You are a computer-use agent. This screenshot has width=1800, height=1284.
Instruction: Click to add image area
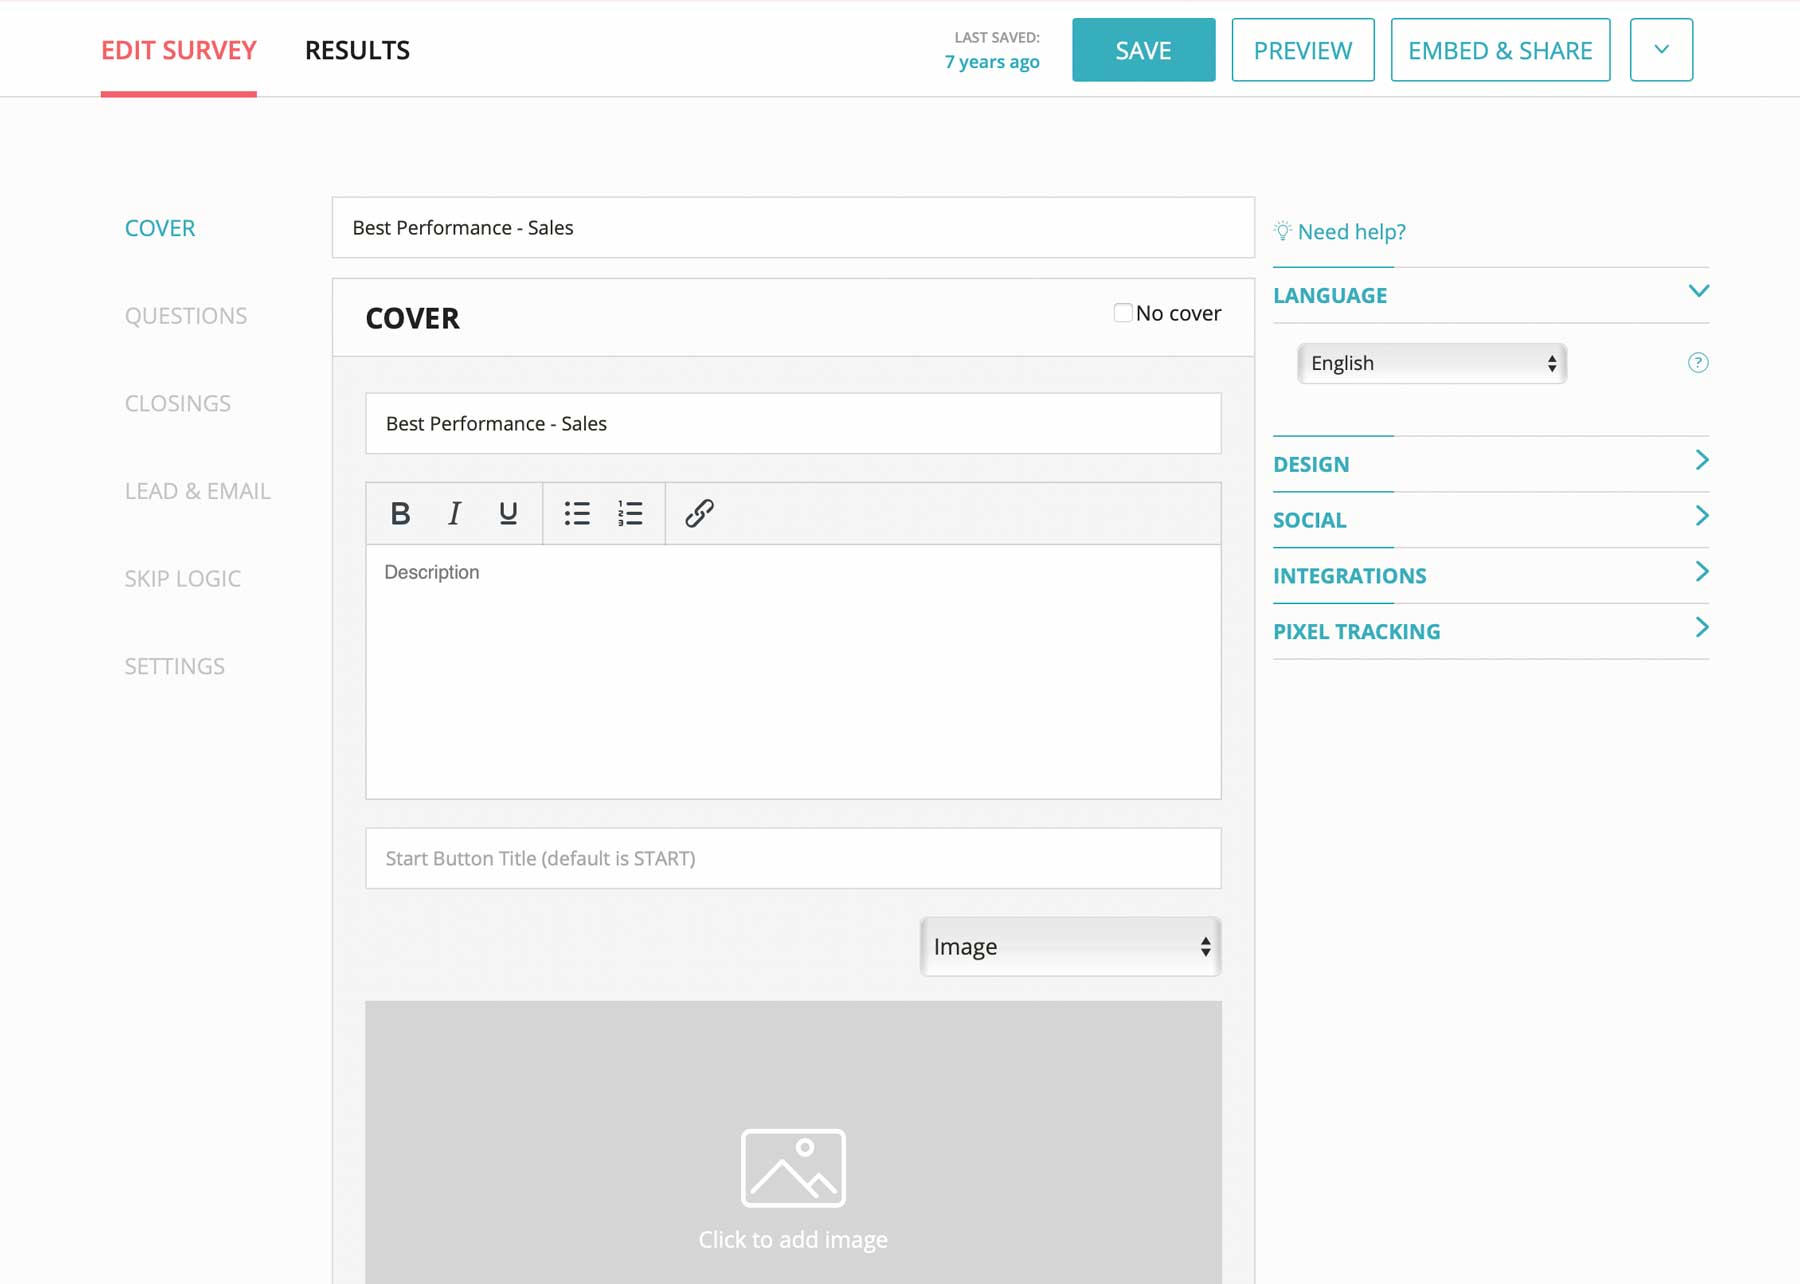click(x=793, y=1142)
